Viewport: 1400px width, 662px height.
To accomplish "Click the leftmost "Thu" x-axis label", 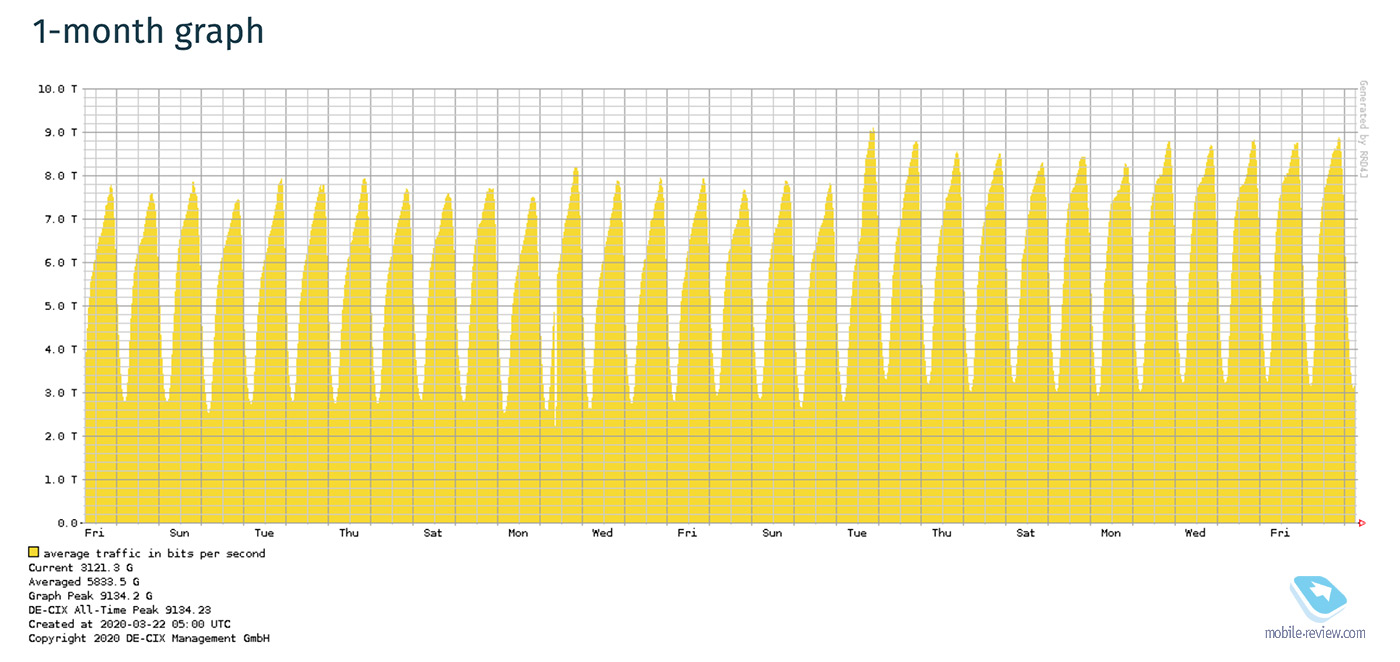I will click(x=348, y=533).
